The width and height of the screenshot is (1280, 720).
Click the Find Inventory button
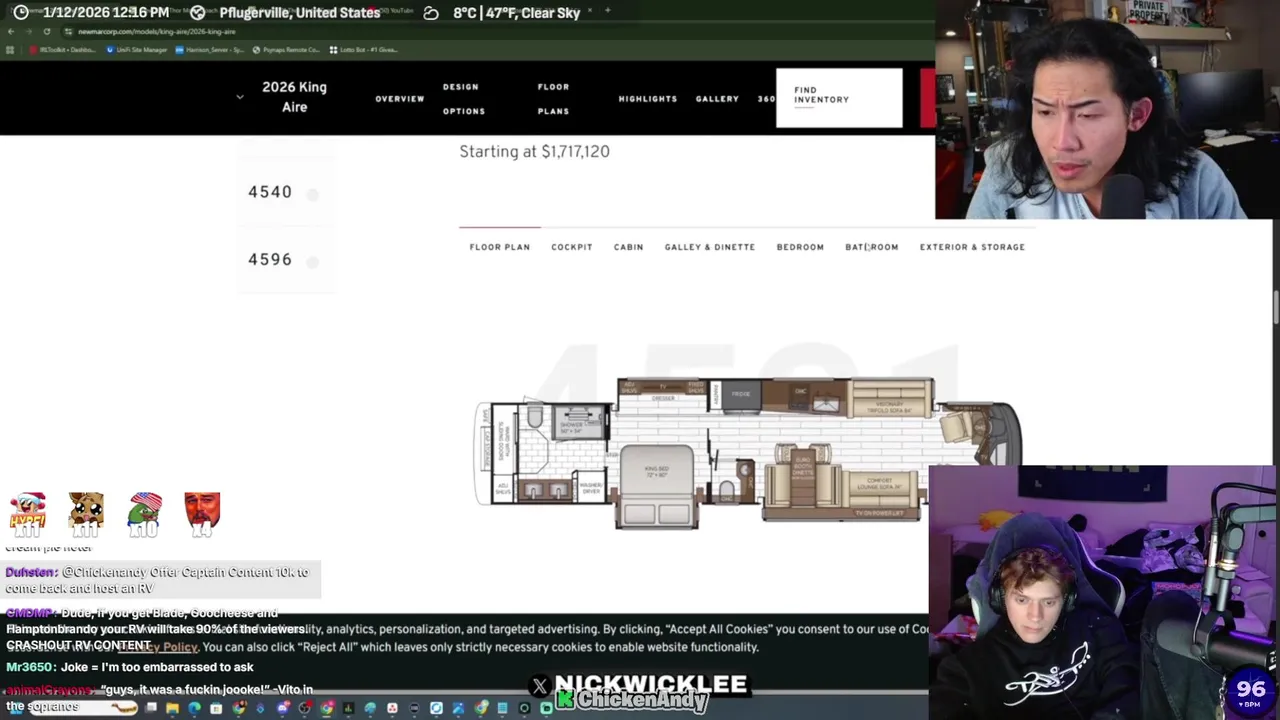[839, 98]
